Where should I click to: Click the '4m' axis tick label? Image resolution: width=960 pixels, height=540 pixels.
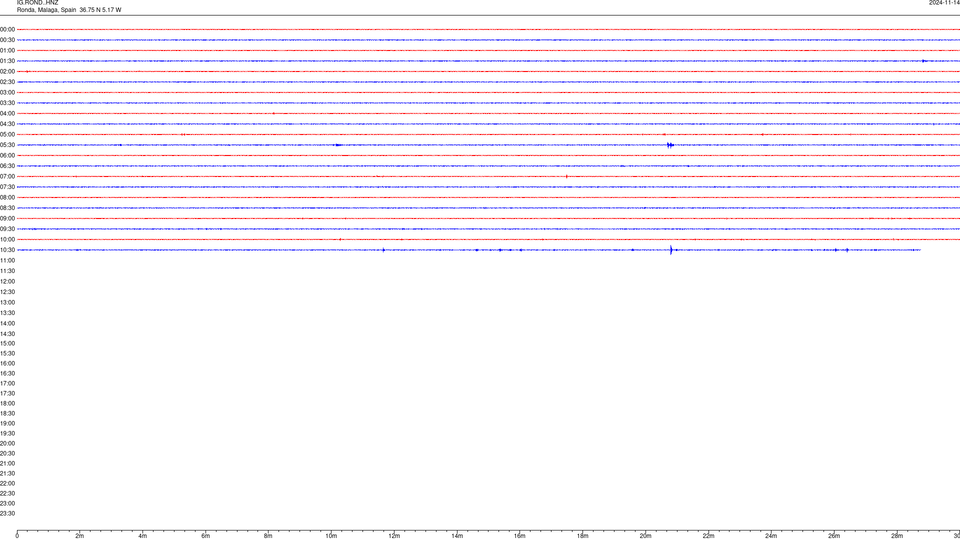[143, 536]
